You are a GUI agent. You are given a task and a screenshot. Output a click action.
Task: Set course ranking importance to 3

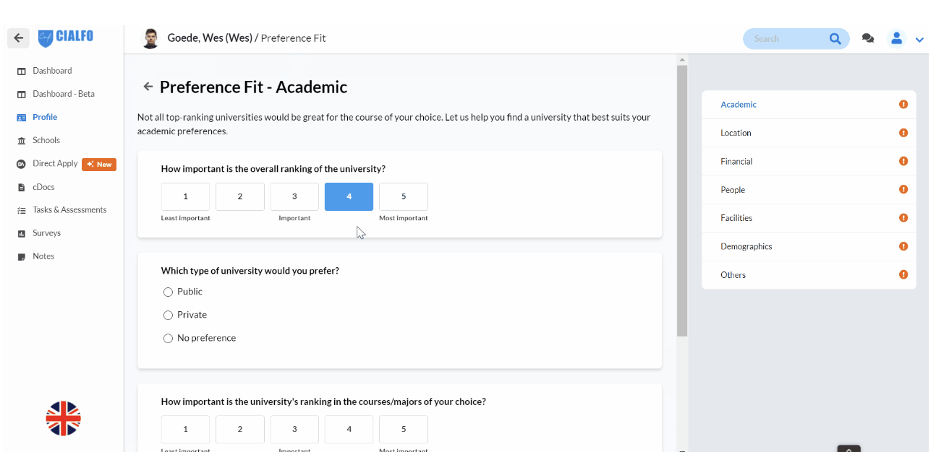click(294, 429)
